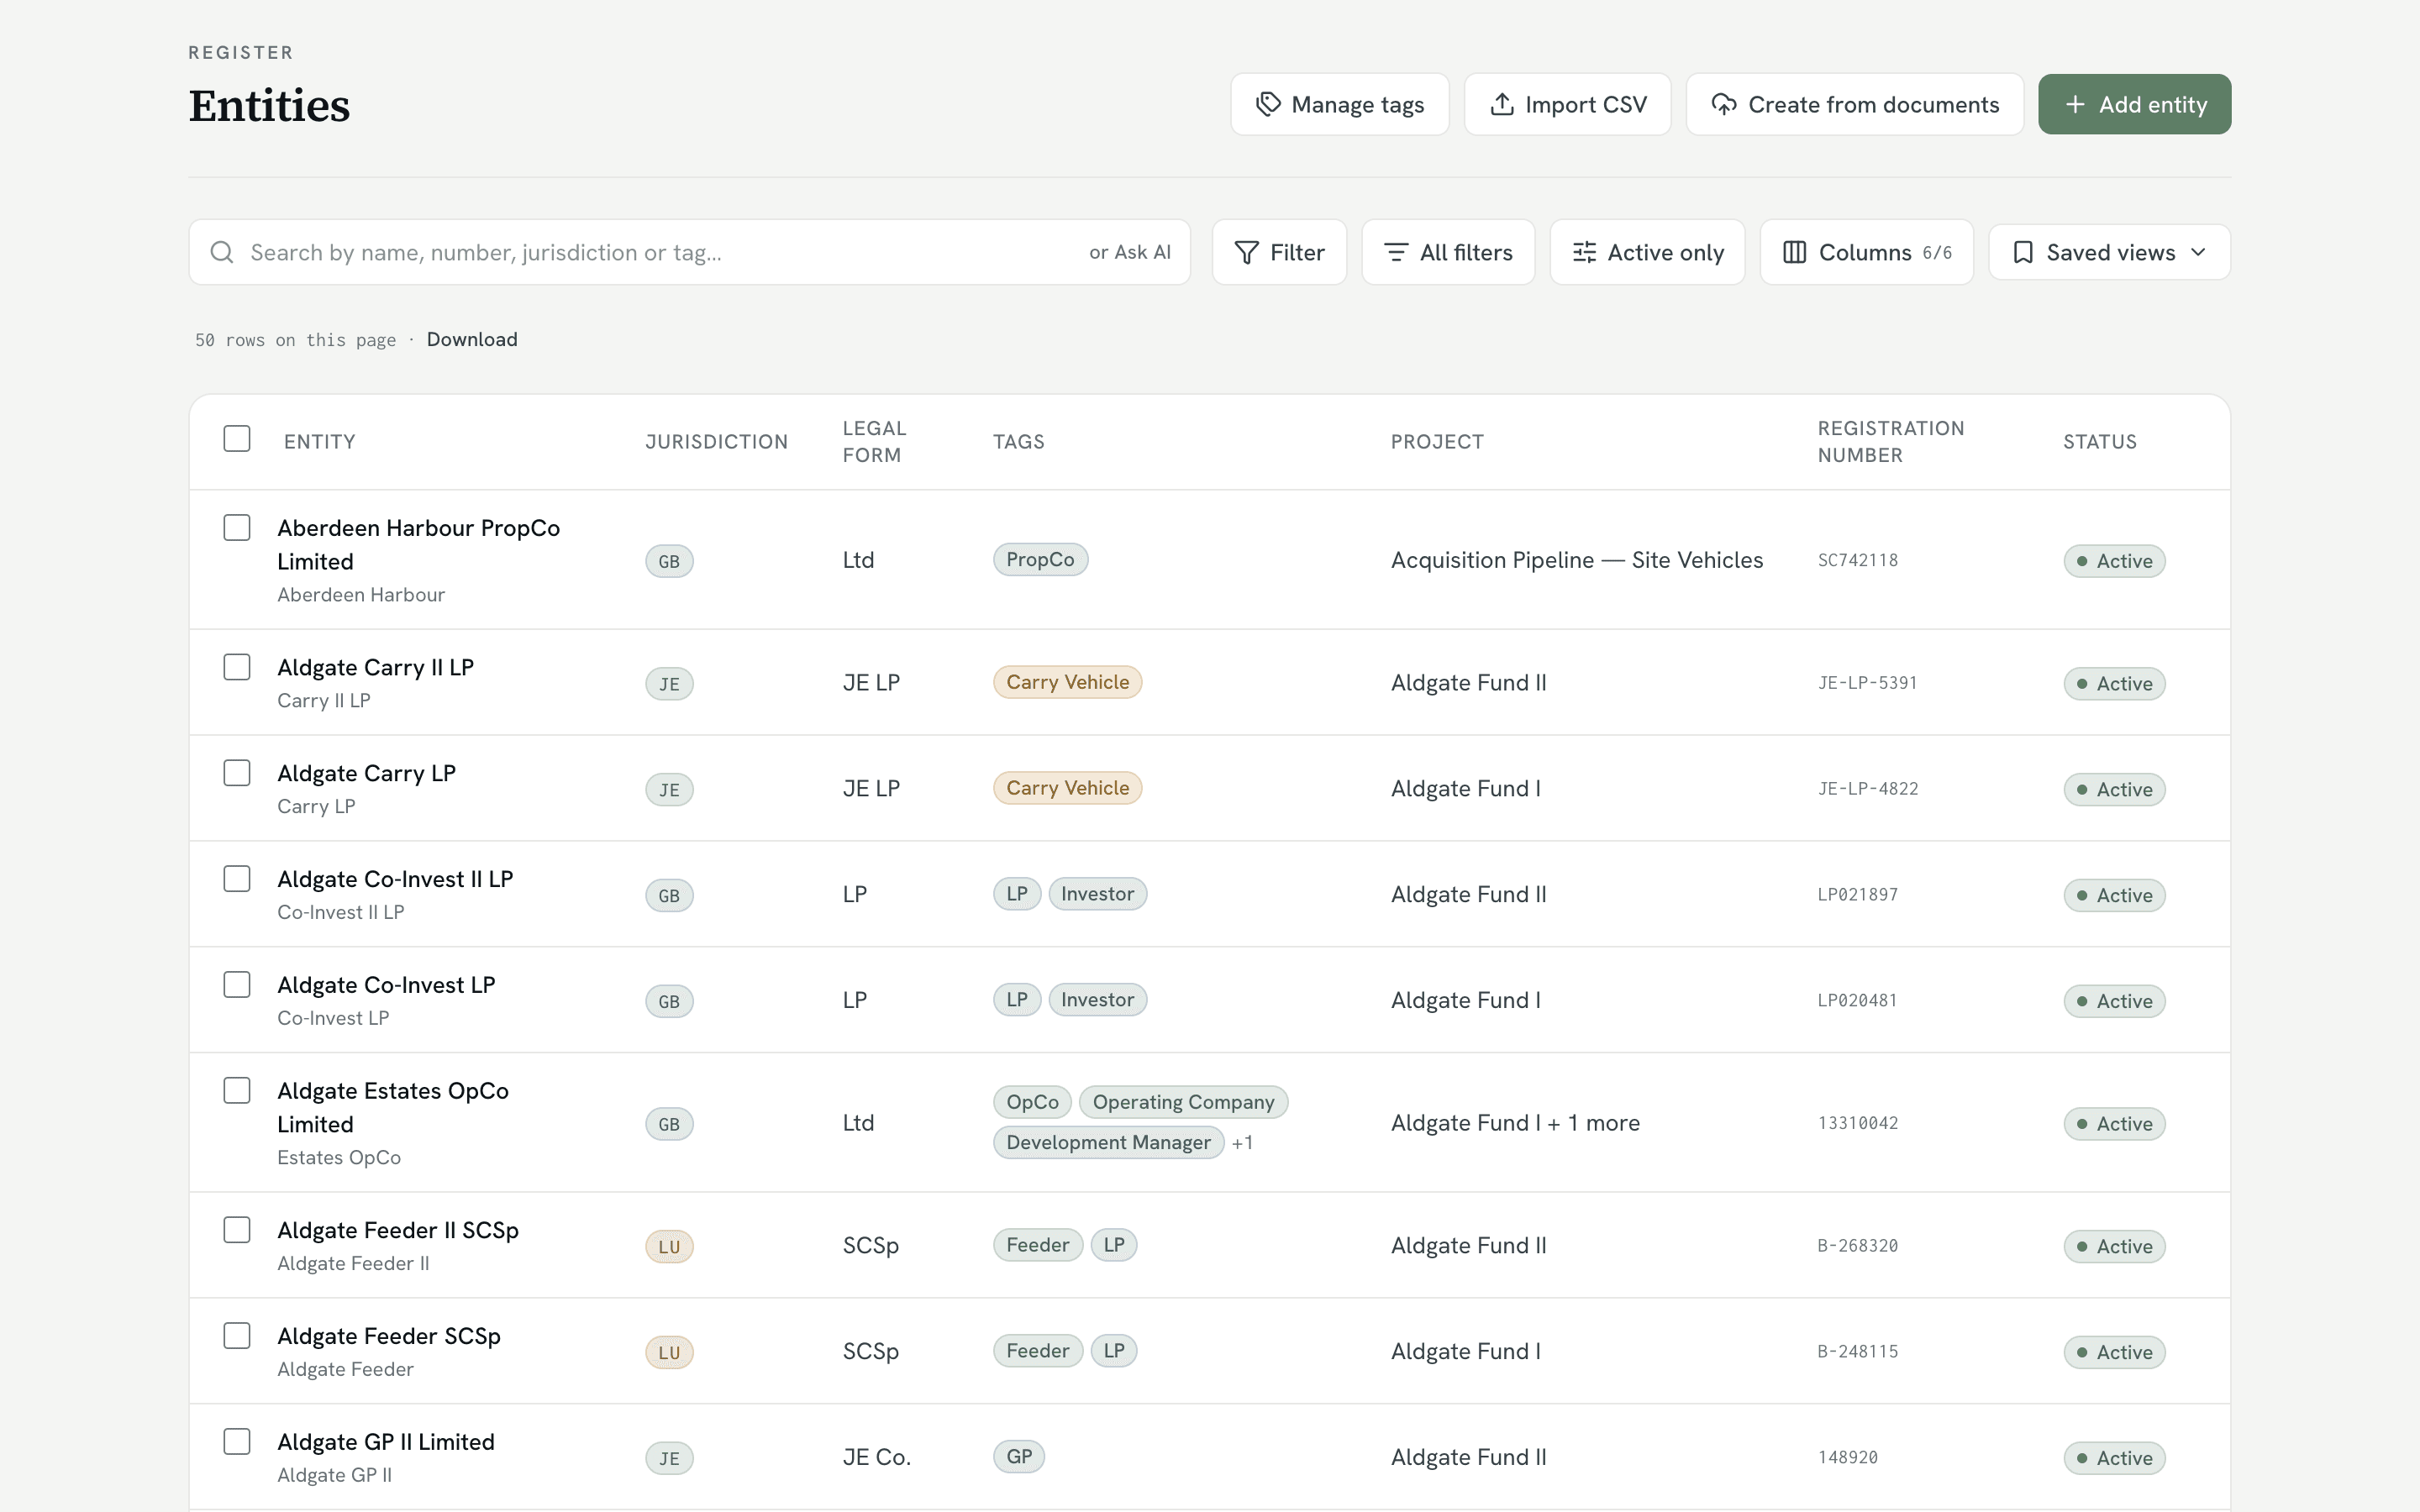
Task: Check the Aldgate Co-Invest II LP checkbox
Action: pos(237,879)
